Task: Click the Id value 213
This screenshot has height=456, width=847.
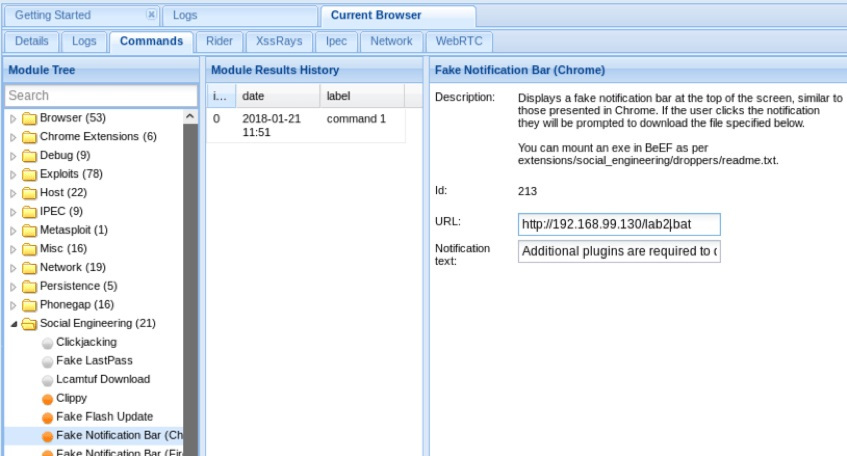Action: tap(527, 191)
